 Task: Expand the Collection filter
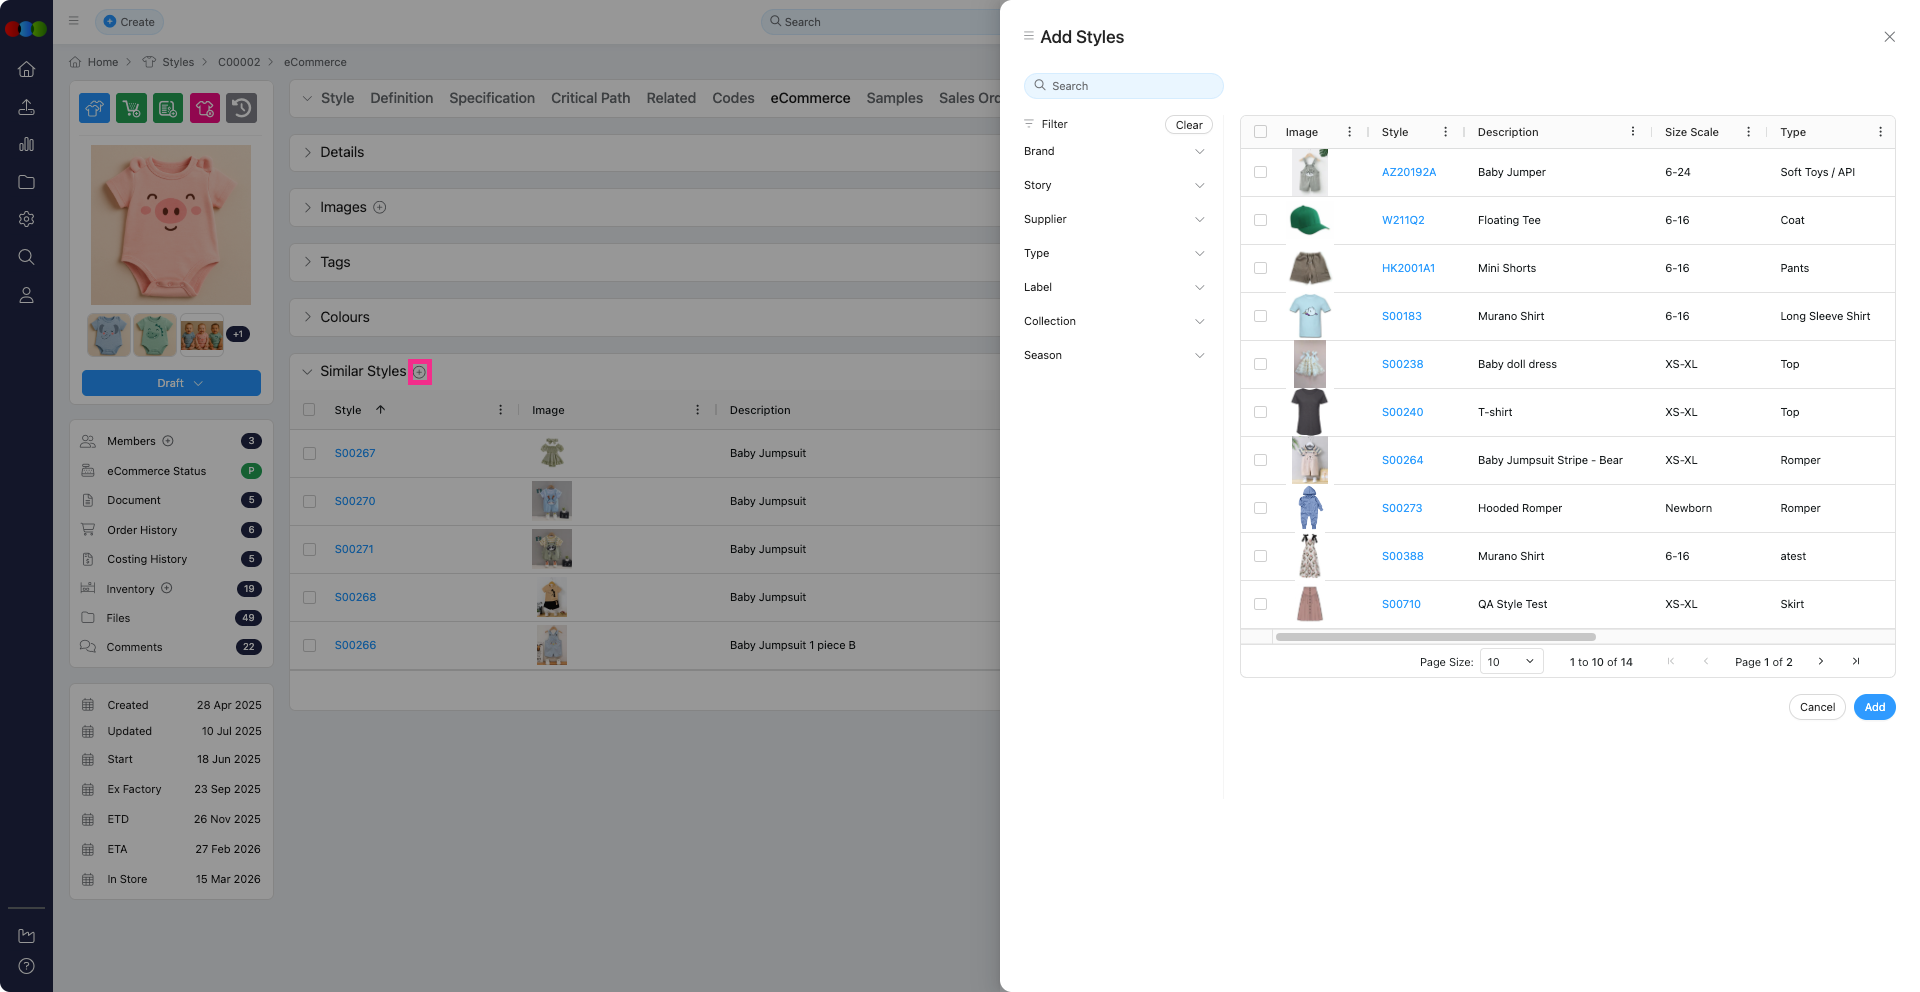coord(1199,322)
